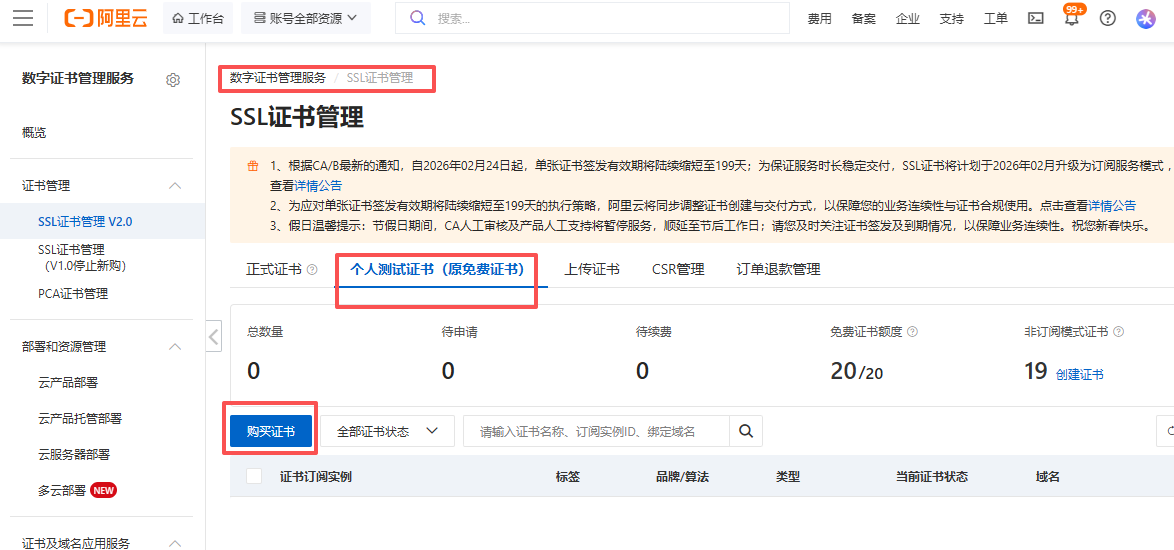Open the 备案 menu
This screenshot has width=1174, height=550.
point(863,19)
